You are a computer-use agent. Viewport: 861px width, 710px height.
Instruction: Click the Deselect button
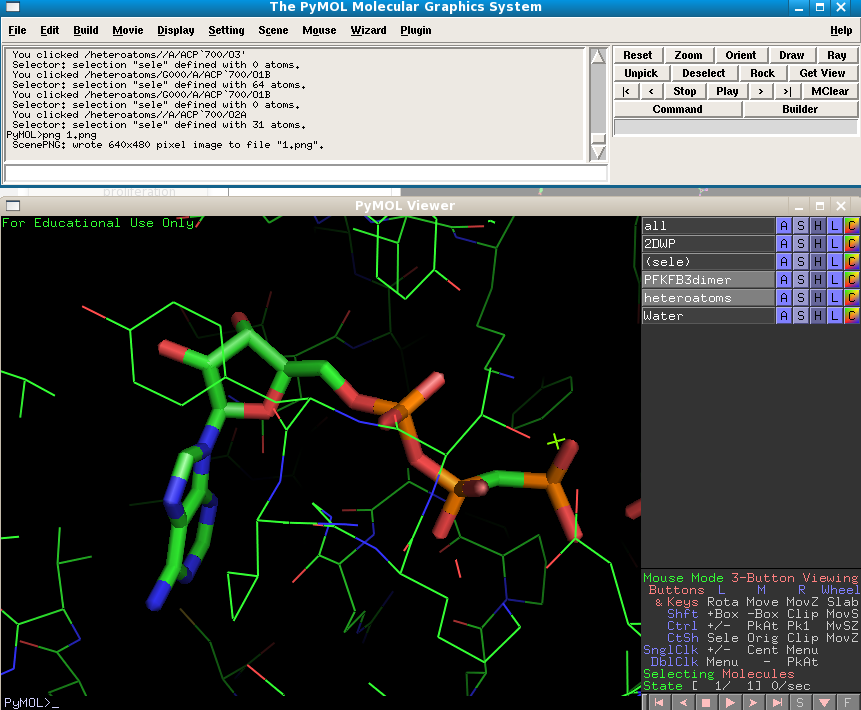[x=704, y=74]
